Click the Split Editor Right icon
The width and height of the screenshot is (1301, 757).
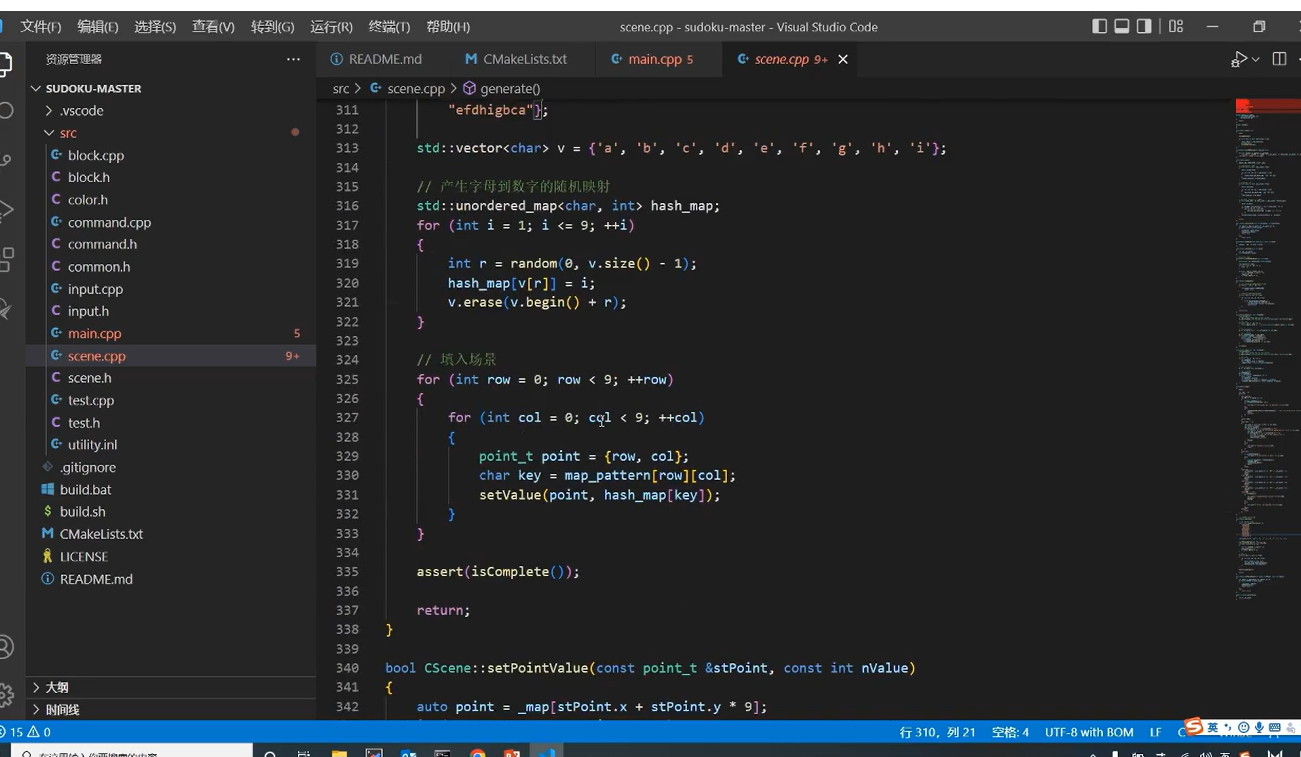point(1279,59)
